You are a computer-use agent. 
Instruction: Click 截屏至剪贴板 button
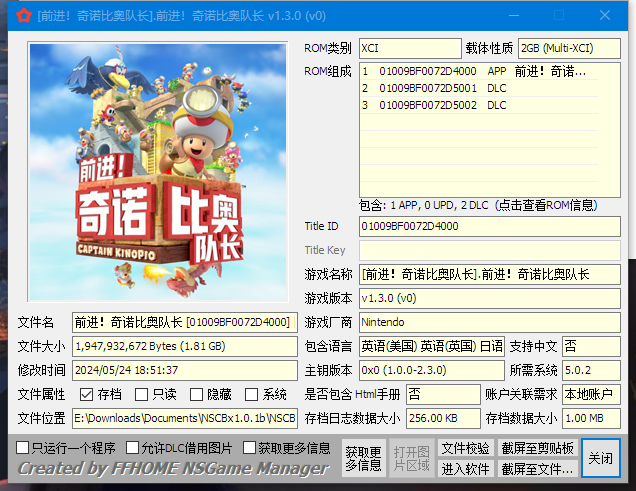(537, 448)
